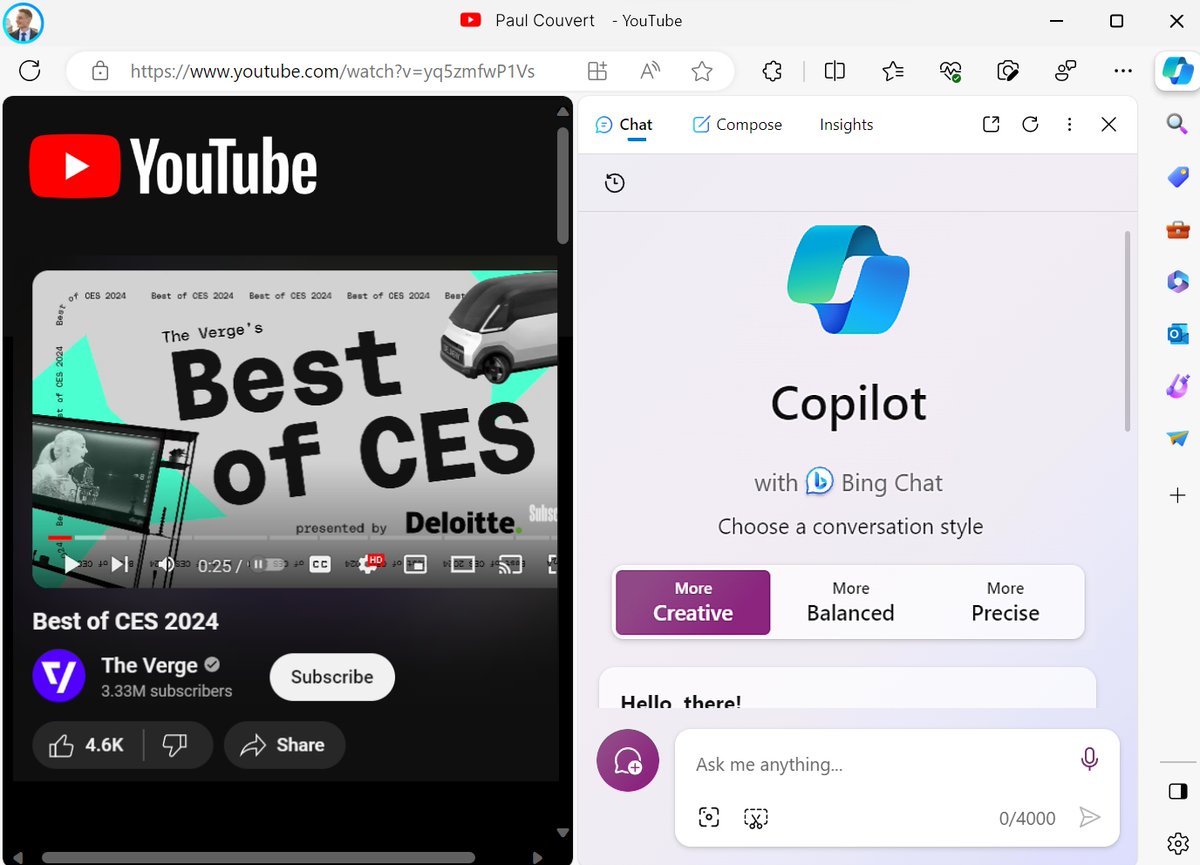This screenshot has width=1200, height=865.
Task: Open the Search icon in Edge sidebar
Action: 1177,124
